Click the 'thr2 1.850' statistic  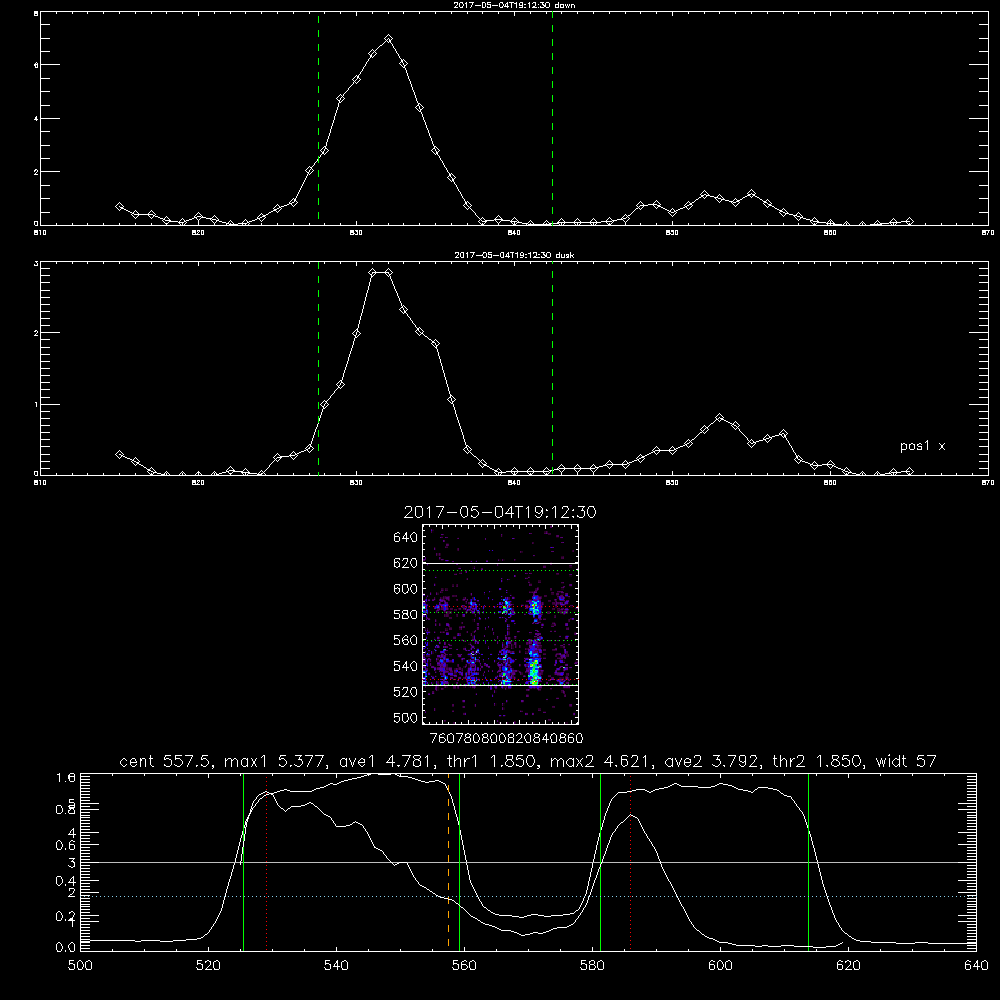coord(817,761)
